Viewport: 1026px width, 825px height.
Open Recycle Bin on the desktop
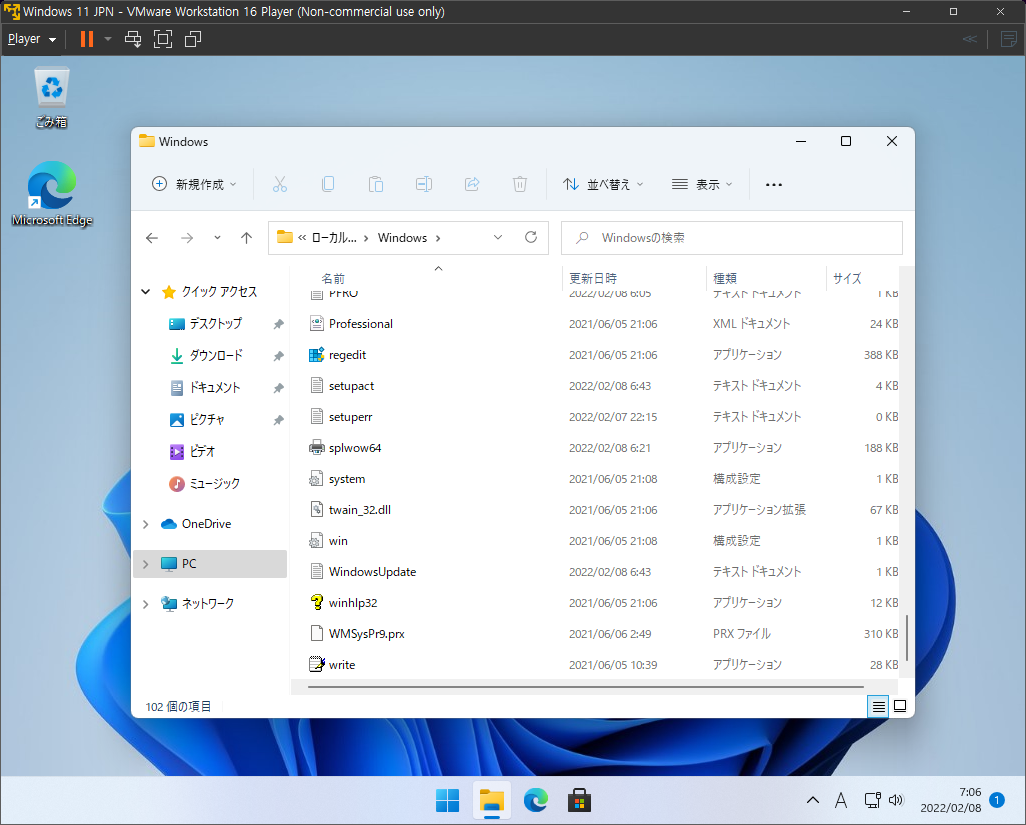(x=52, y=97)
